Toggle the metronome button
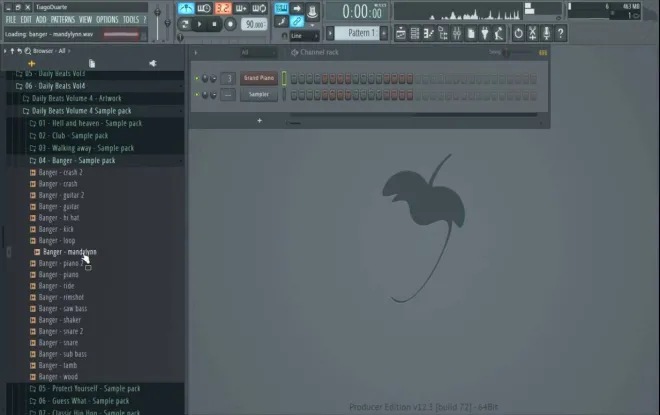660x415 pixels. click(x=186, y=8)
